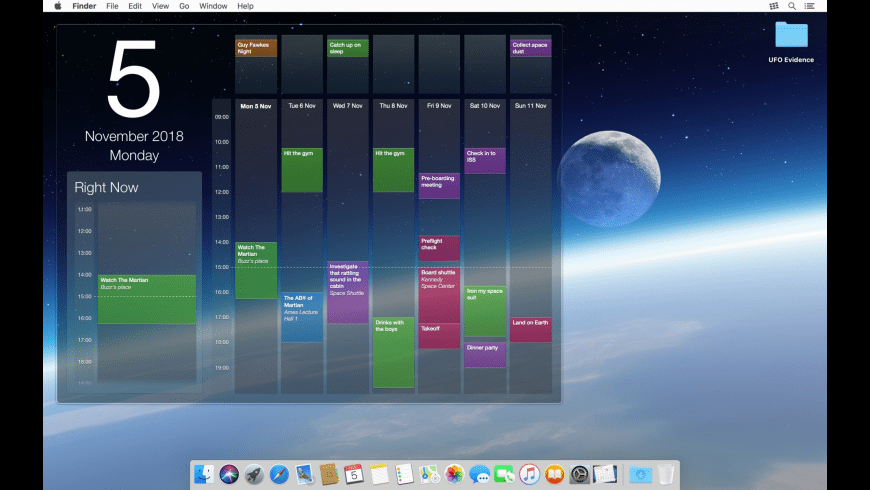Open Notification Center in menu bar

pyautogui.click(x=811, y=6)
